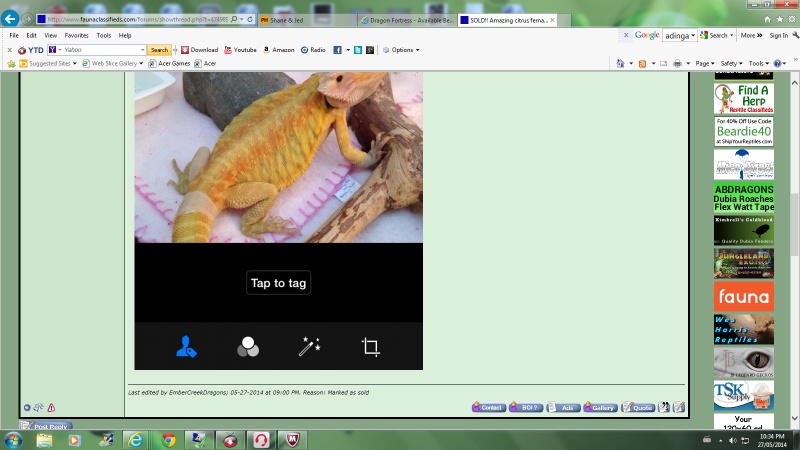This screenshot has height=450, width=800.
Task: Click the Print icon in command bar
Action: (x=678, y=64)
